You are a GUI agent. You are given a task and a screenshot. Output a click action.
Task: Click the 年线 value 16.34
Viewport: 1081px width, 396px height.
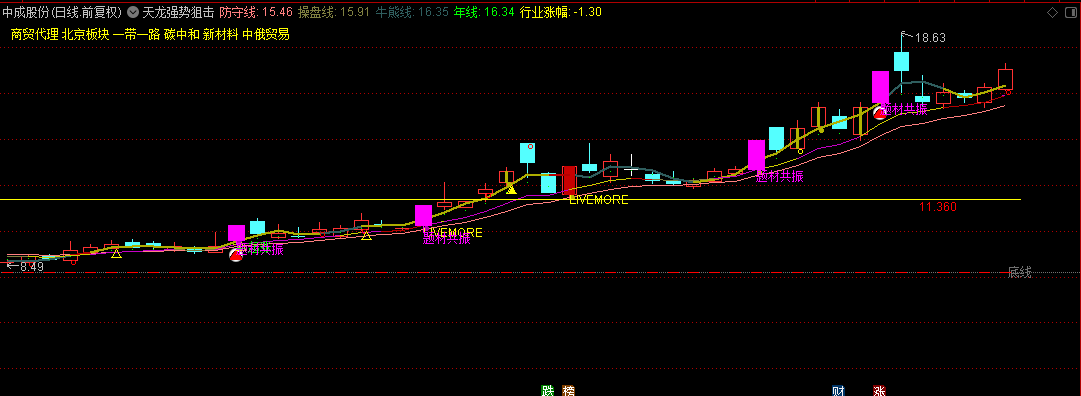499,12
